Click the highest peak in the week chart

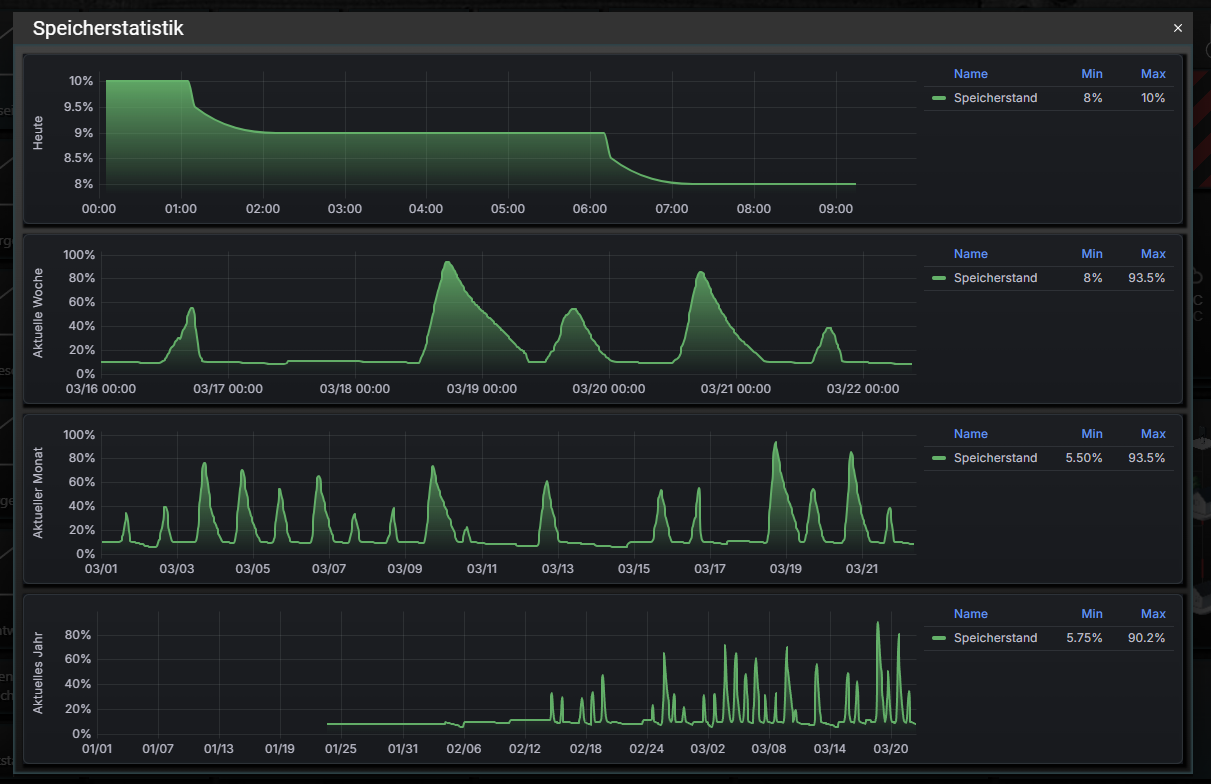447,263
